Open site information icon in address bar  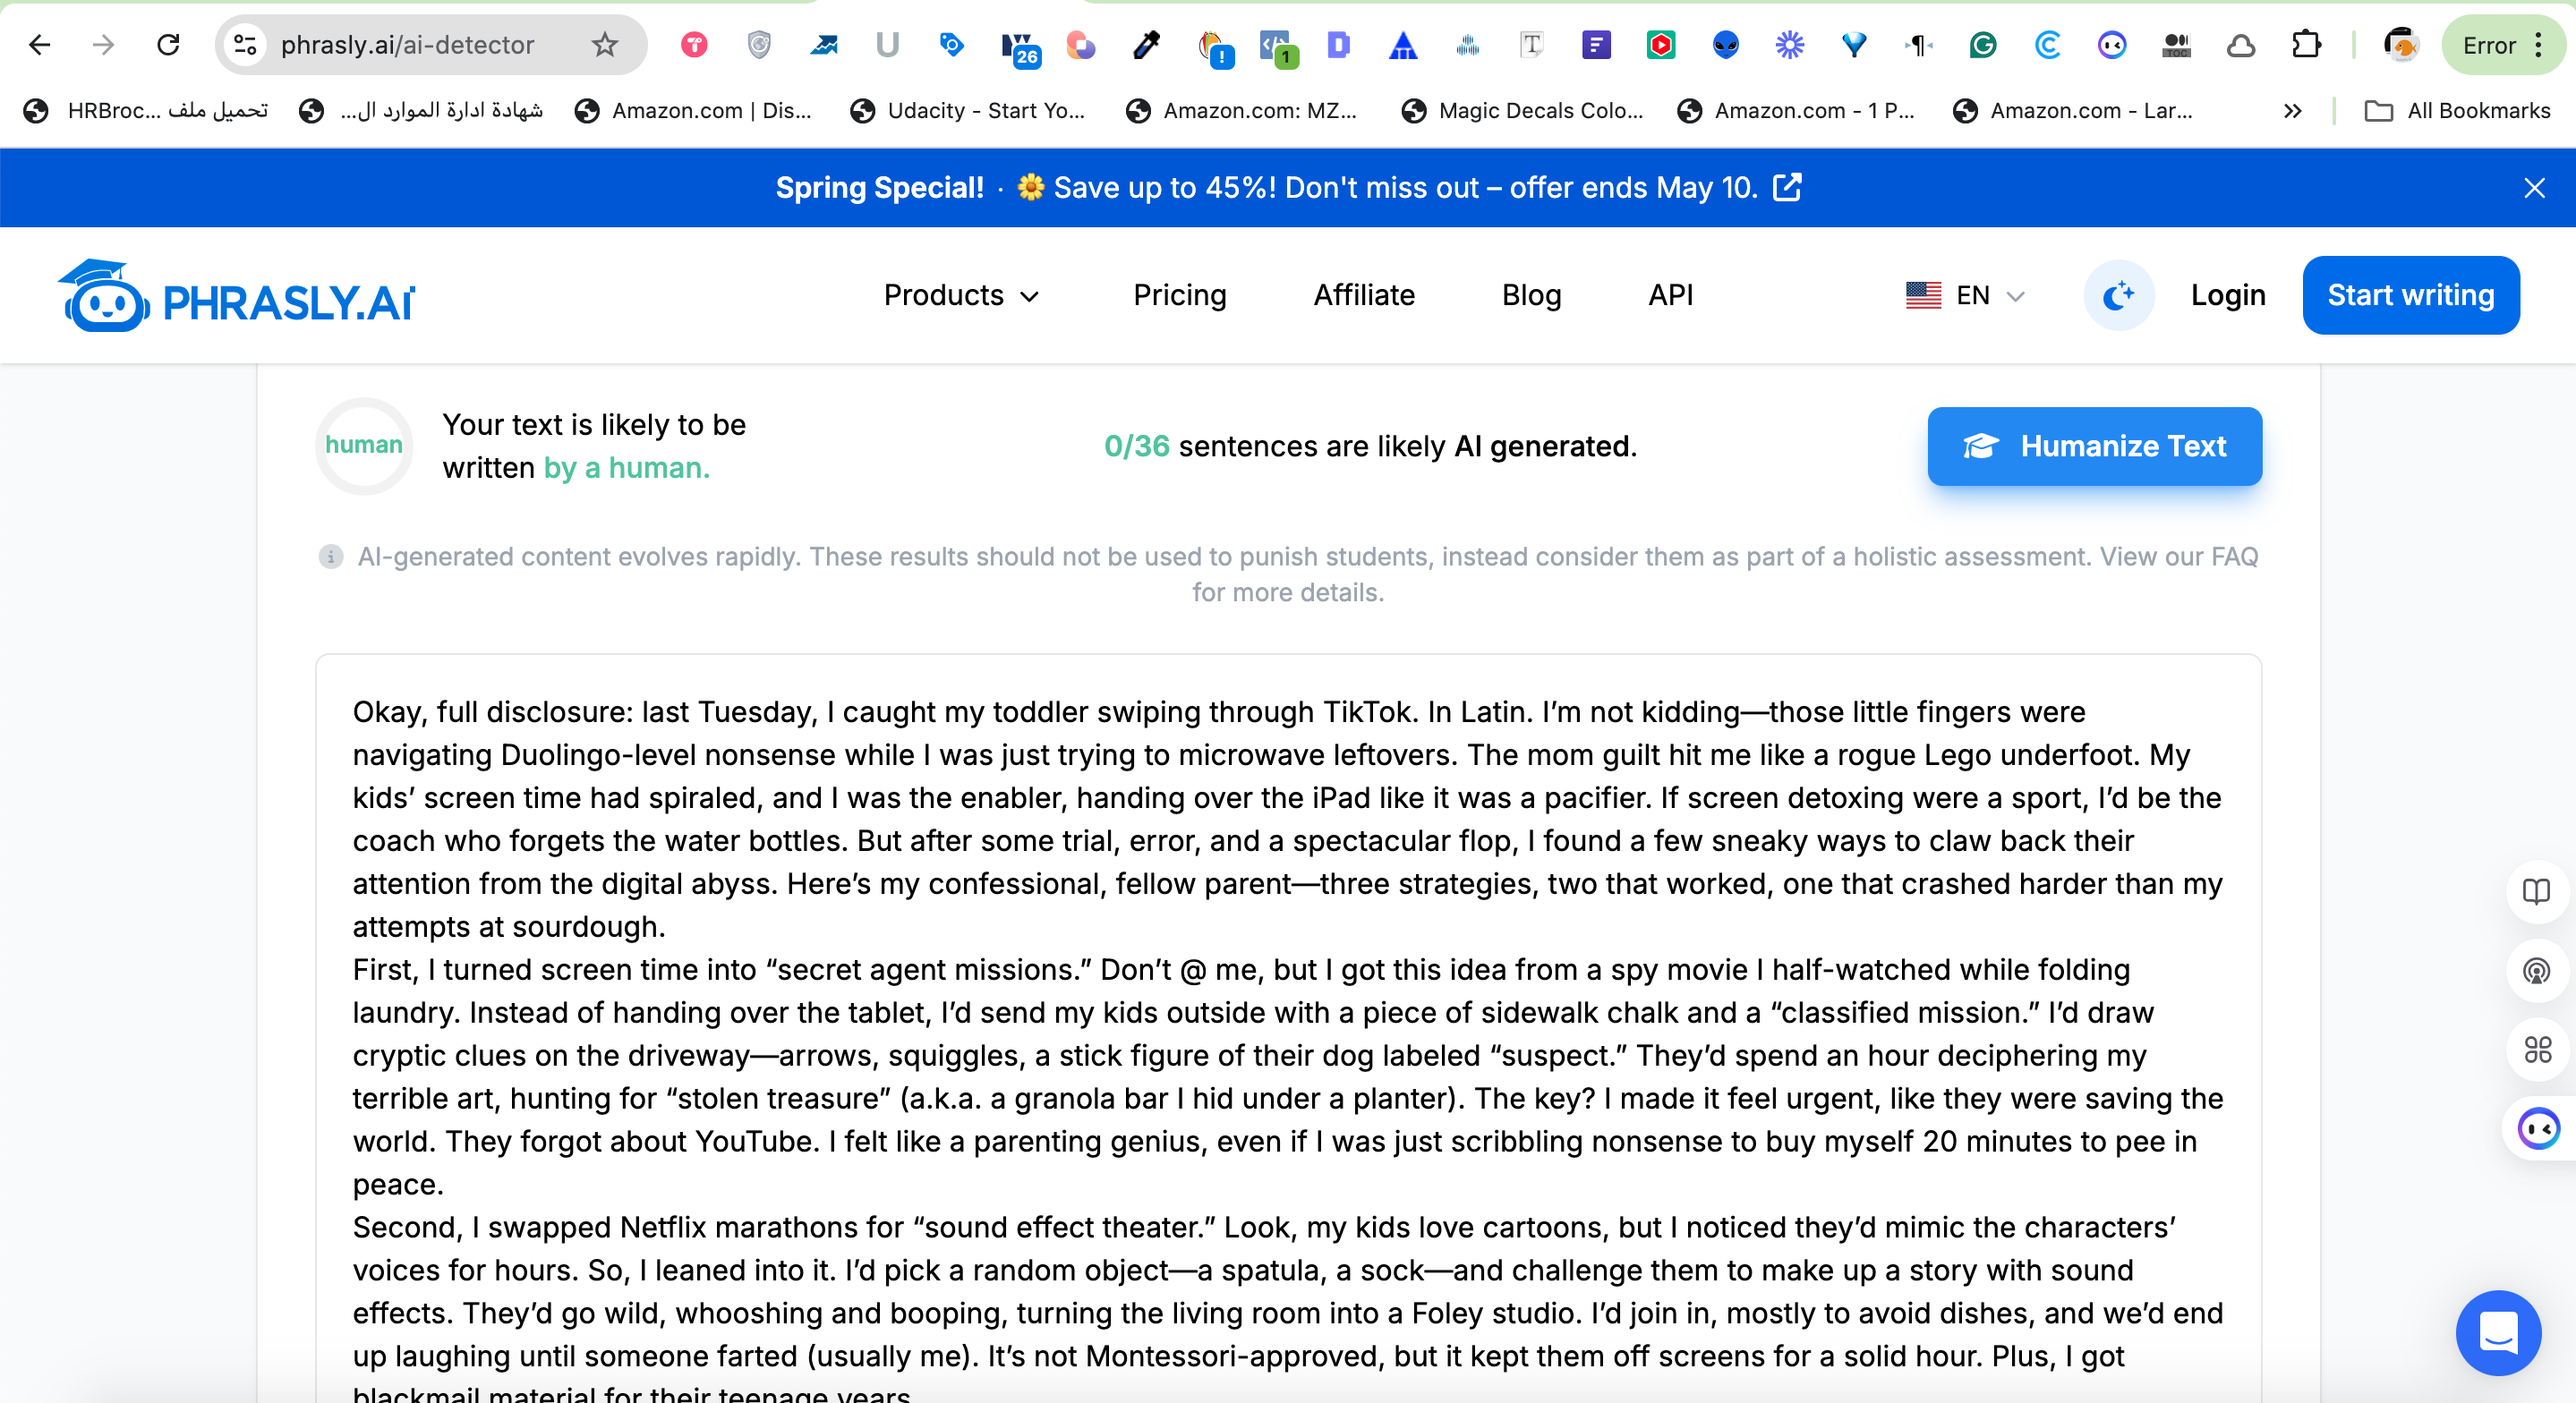245,45
